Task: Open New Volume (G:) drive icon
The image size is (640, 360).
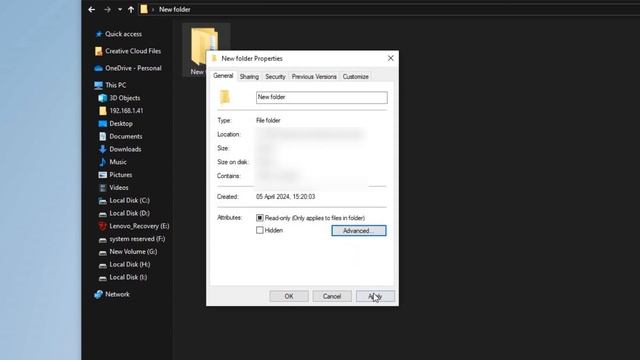Action: 102,252
